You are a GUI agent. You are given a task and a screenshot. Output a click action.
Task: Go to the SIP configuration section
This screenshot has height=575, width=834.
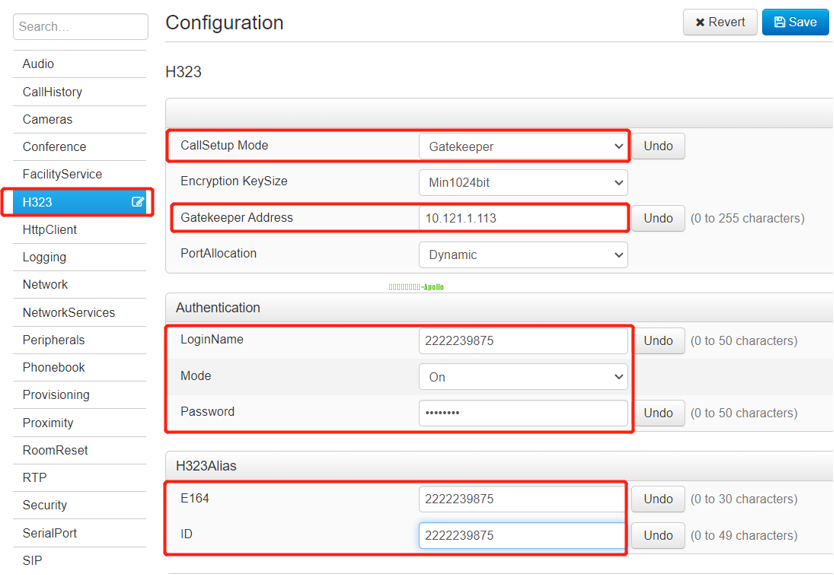[x=33, y=560]
